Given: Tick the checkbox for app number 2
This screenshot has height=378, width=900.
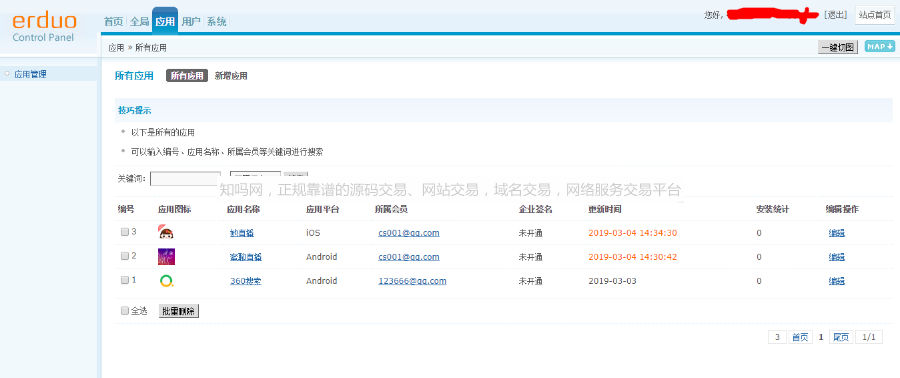Looking at the screenshot, I should [x=125, y=256].
